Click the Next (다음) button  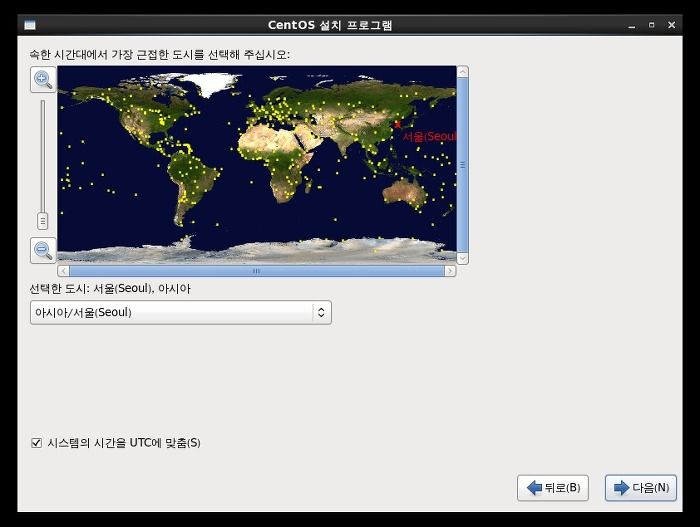pyautogui.click(x=641, y=488)
